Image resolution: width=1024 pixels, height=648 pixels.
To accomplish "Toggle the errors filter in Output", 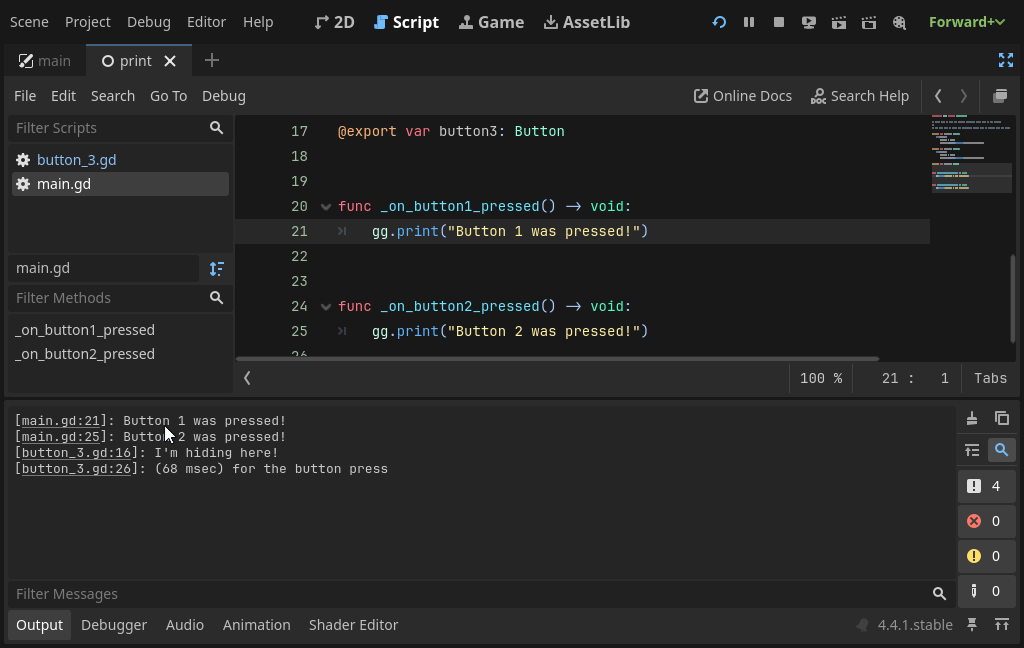I will [x=986, y=521].
